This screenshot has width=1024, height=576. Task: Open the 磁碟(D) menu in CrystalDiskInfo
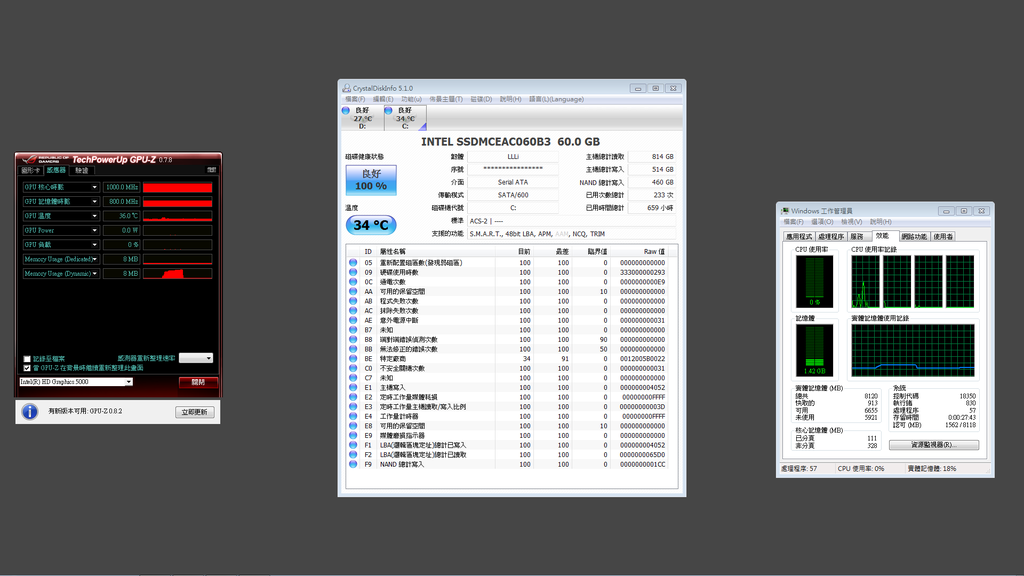pos(481,99)
